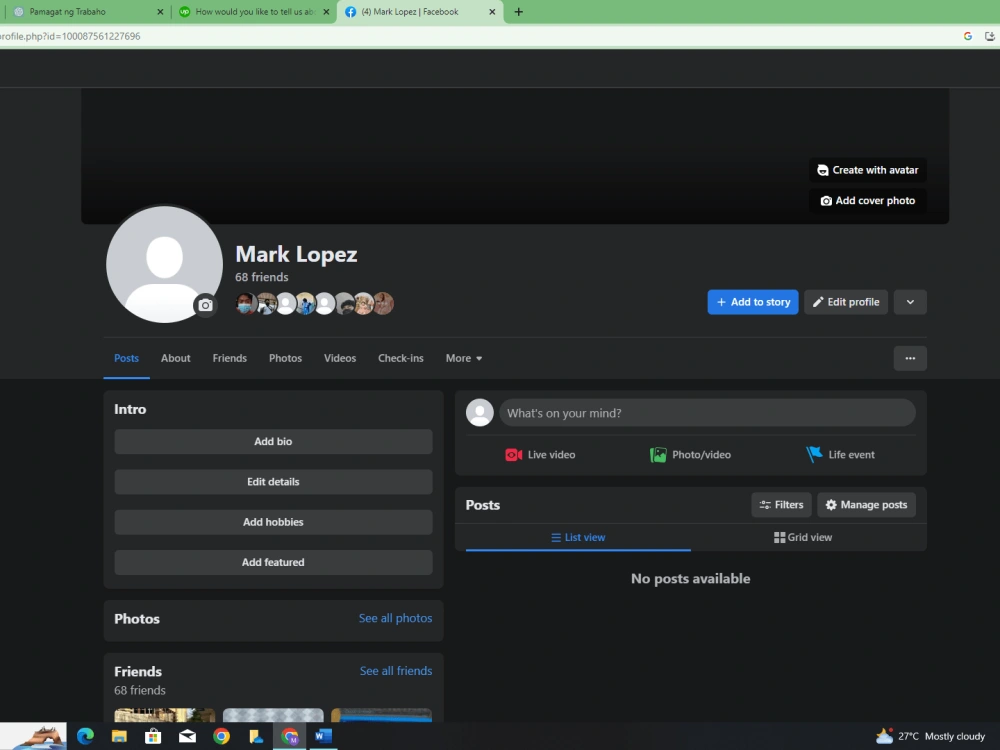Click the news thumbnail in taskbar corner

(x=33, y=737)
